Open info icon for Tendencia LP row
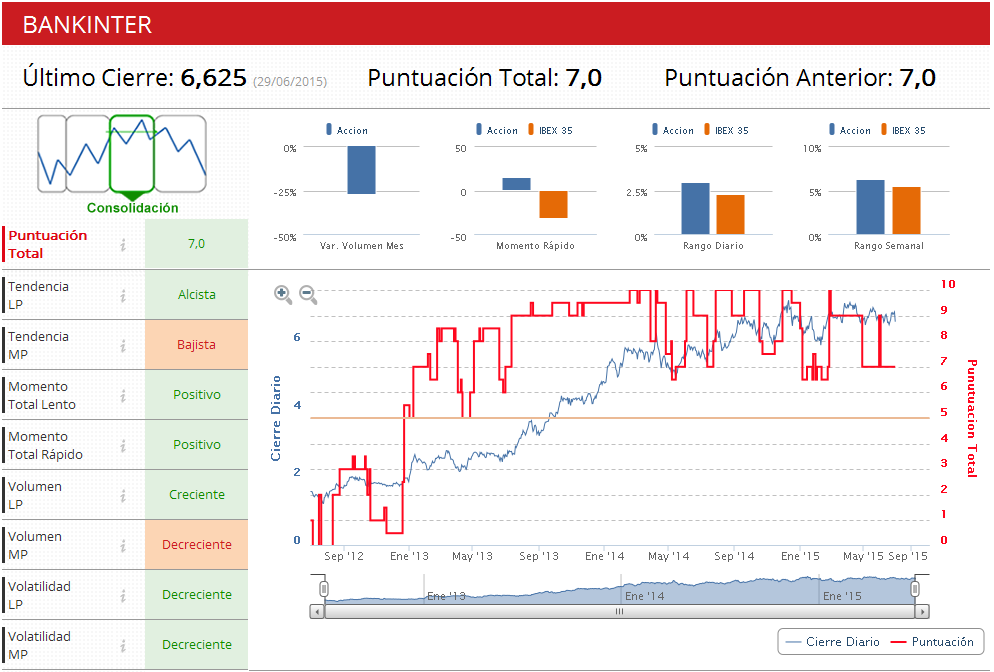994x672 pixels. click(x=123, y=295)
